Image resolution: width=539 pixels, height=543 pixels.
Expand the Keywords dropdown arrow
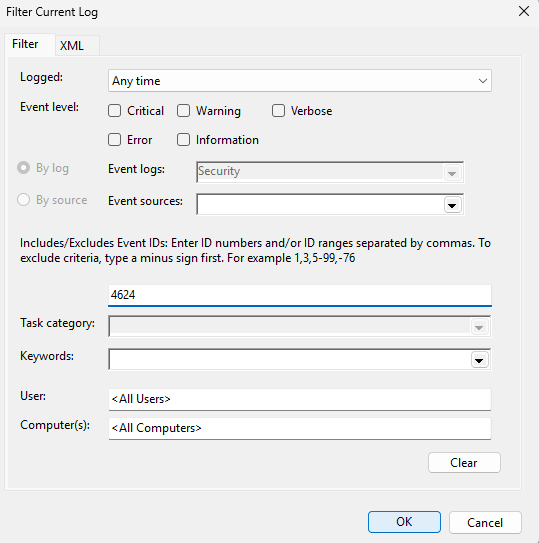click(x=479, y=360)
